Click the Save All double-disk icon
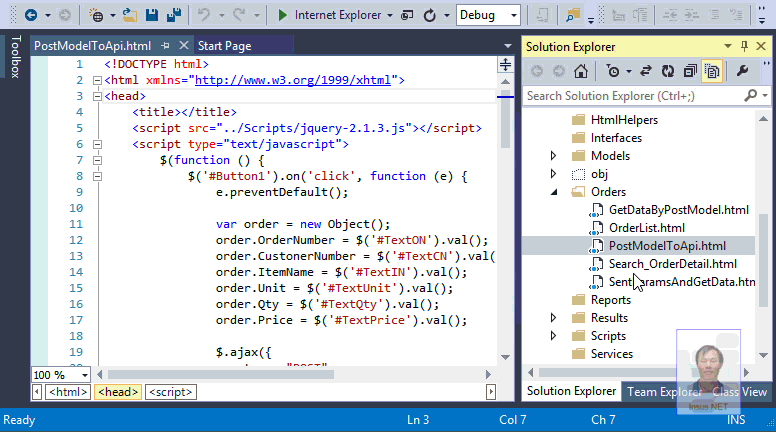 click(x=174, y=15)
